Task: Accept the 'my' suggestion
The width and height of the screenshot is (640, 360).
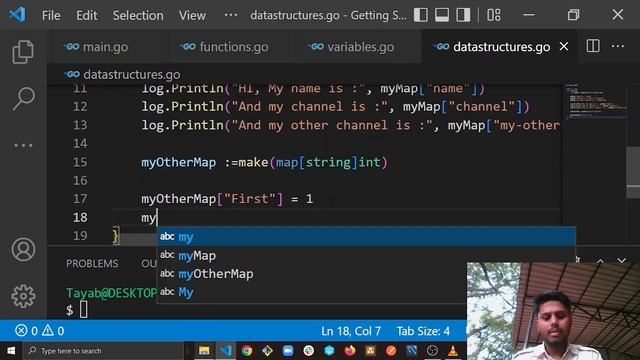Action: pyautogui.click(x=367, y=237)
